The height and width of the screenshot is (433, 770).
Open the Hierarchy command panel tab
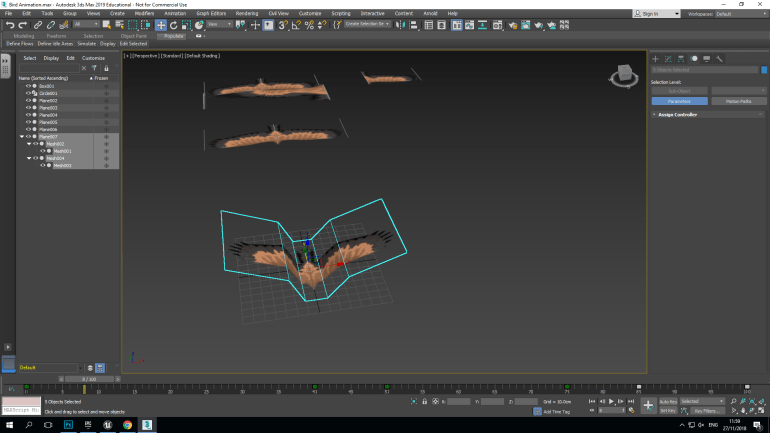click(681, 58)
